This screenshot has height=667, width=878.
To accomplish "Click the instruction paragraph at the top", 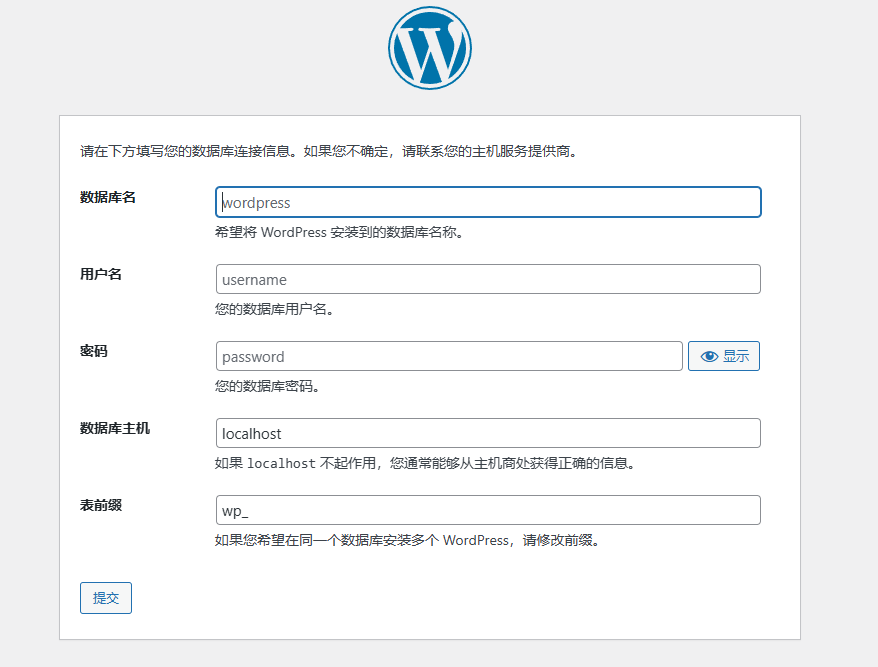I will pos(330,151).
